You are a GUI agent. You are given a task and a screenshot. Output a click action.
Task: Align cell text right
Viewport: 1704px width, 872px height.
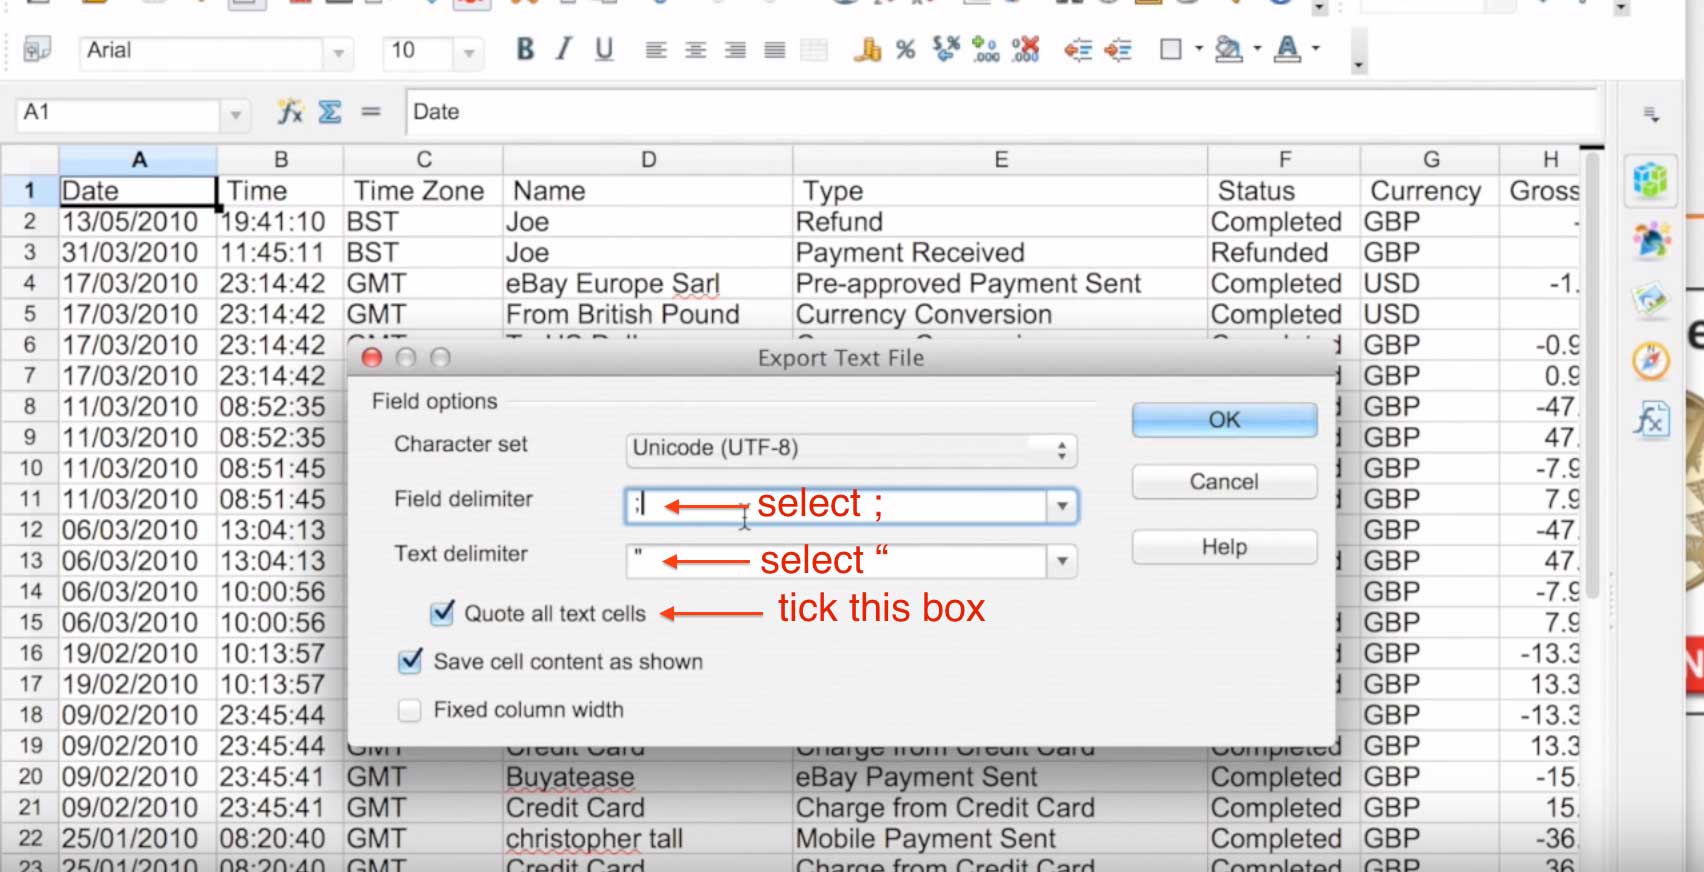(x=735, y=50)
